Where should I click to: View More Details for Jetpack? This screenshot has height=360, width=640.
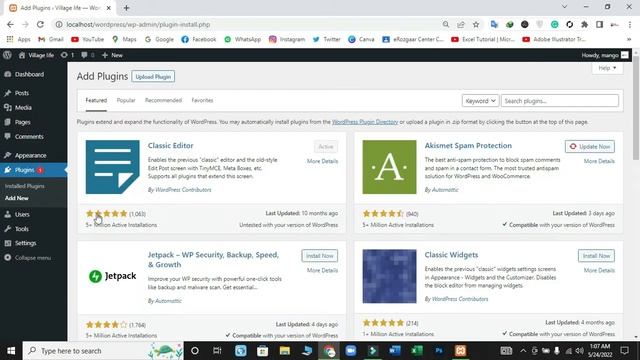pos(322,271)
